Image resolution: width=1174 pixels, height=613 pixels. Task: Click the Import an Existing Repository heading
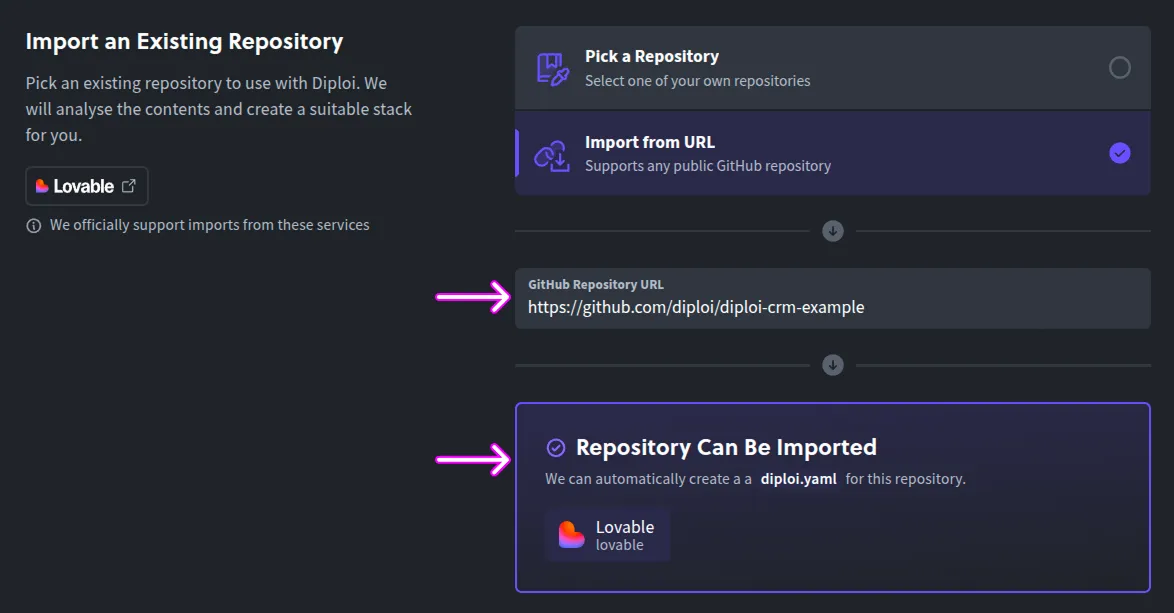[x=184, y=42]
